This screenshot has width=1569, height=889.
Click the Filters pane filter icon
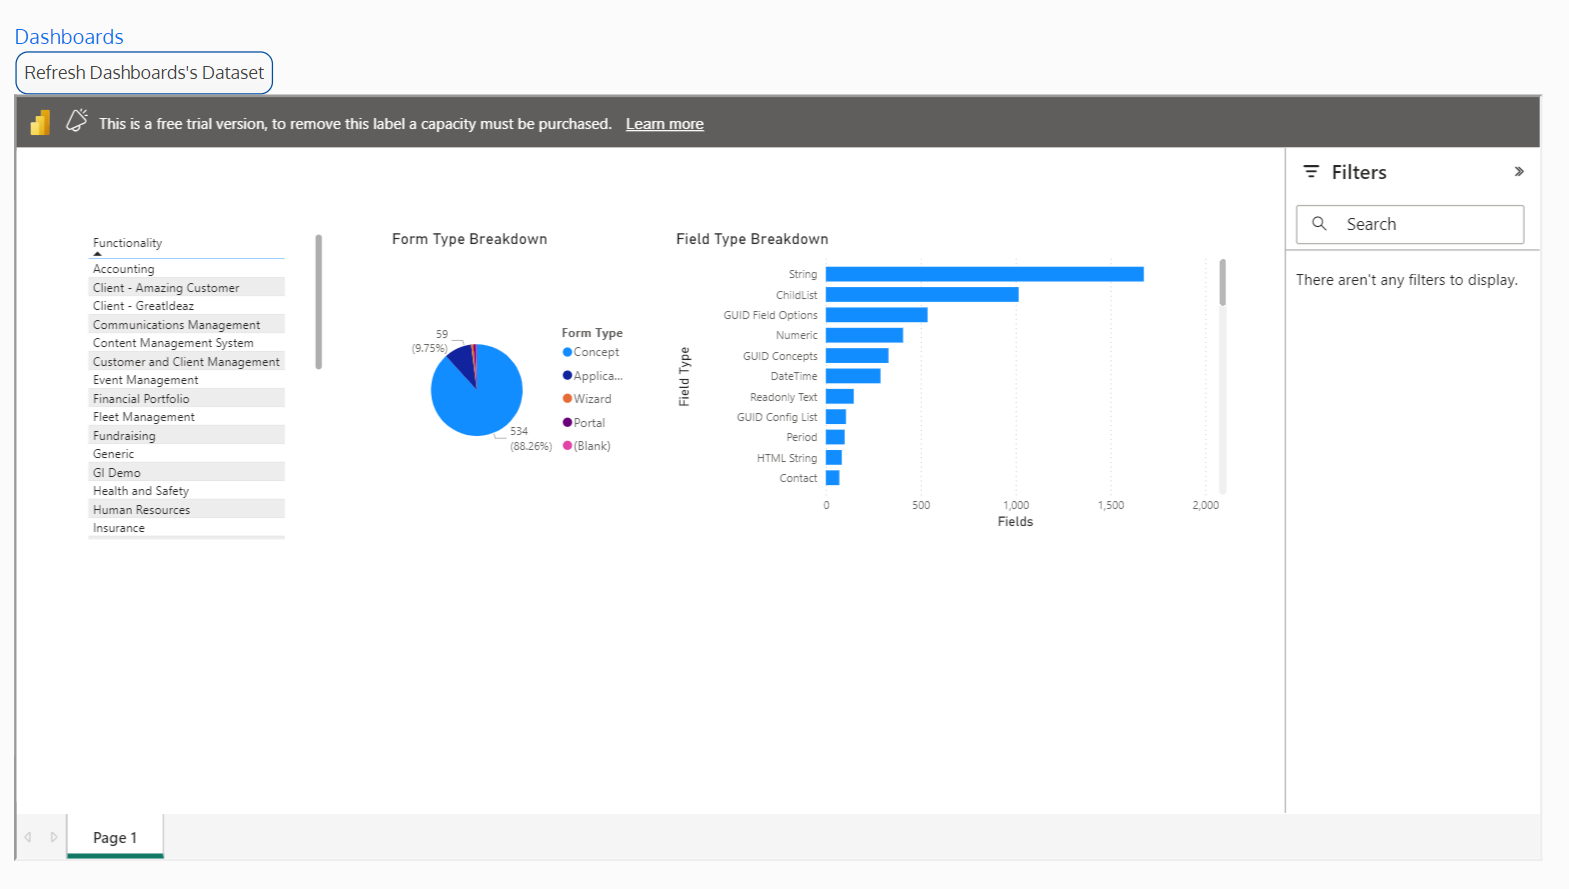coord(1311,172)
